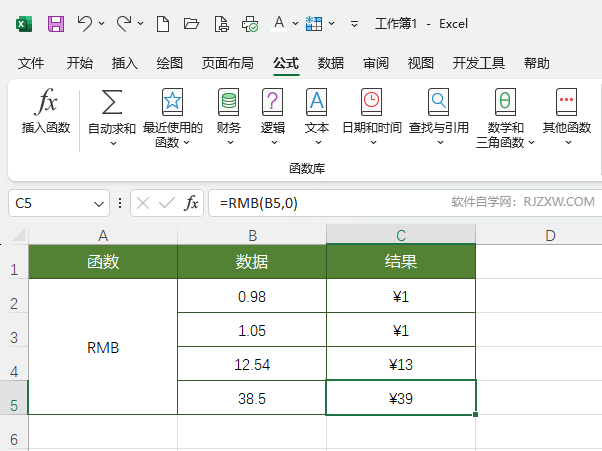
Task: Expand the font color dropdown arrow
Action: click(x=295, y=24)
